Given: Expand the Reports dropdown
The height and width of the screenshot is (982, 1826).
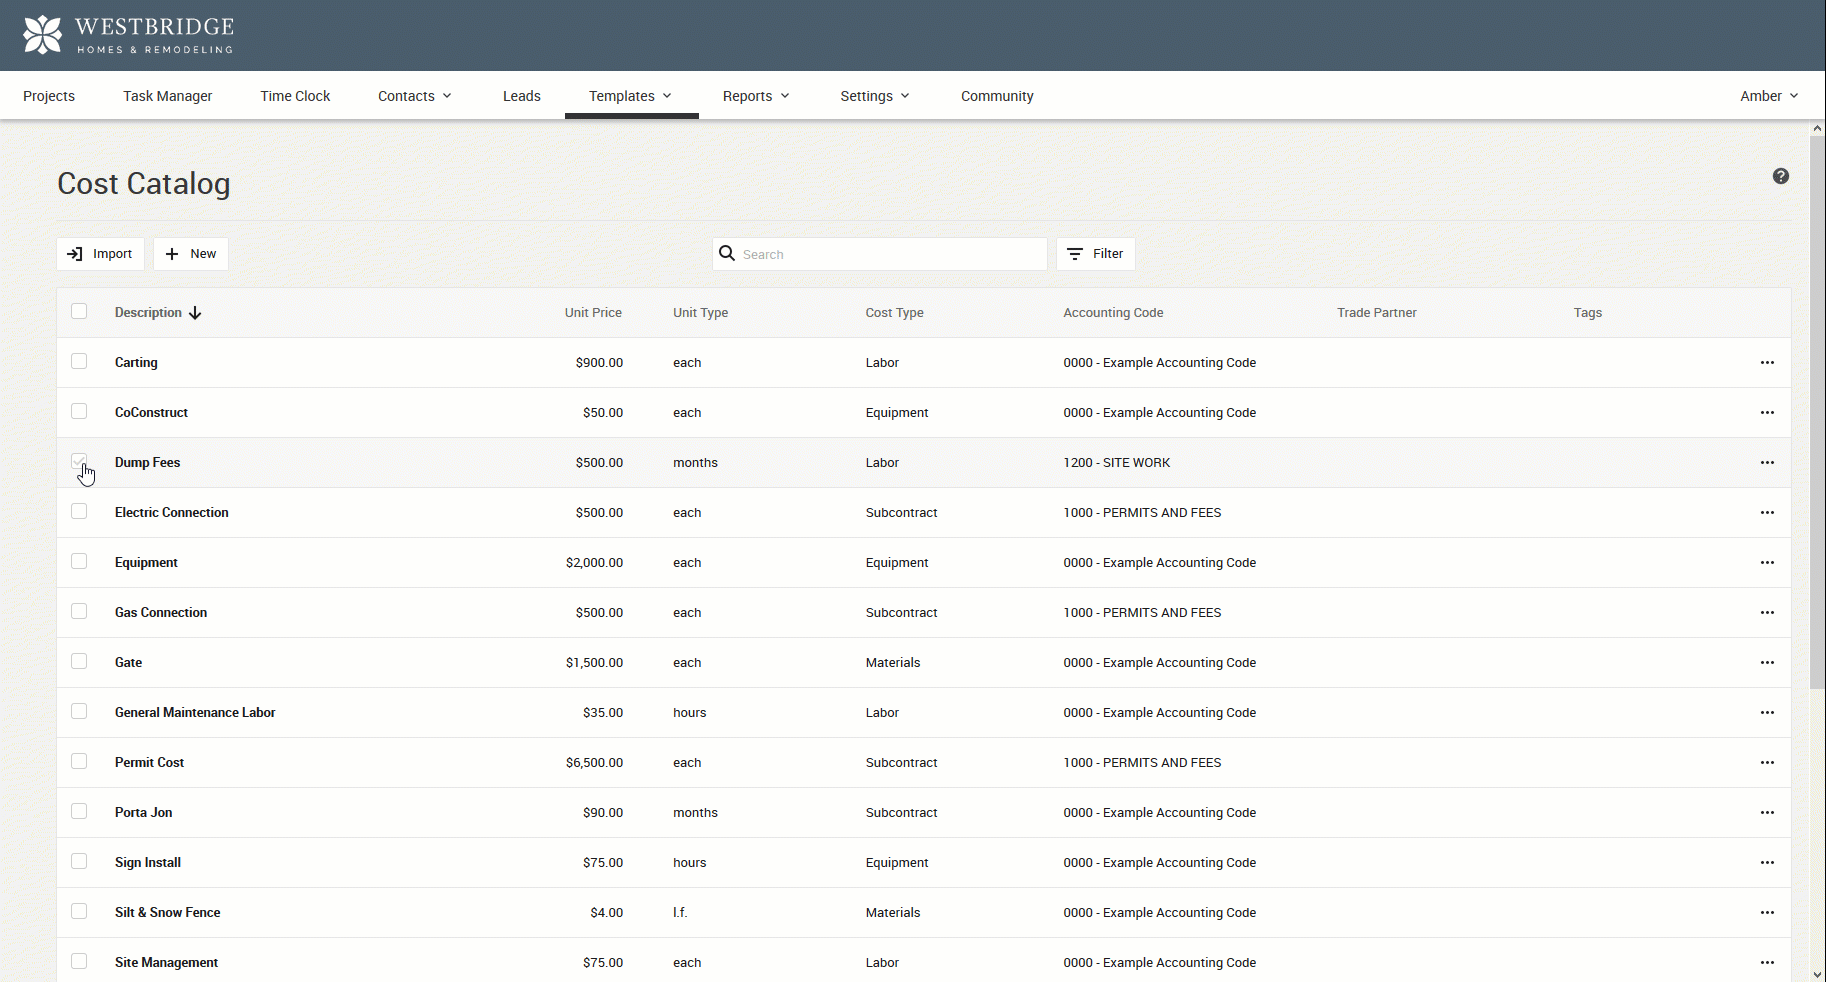Looking at the screenshot, I should (755, 96).
